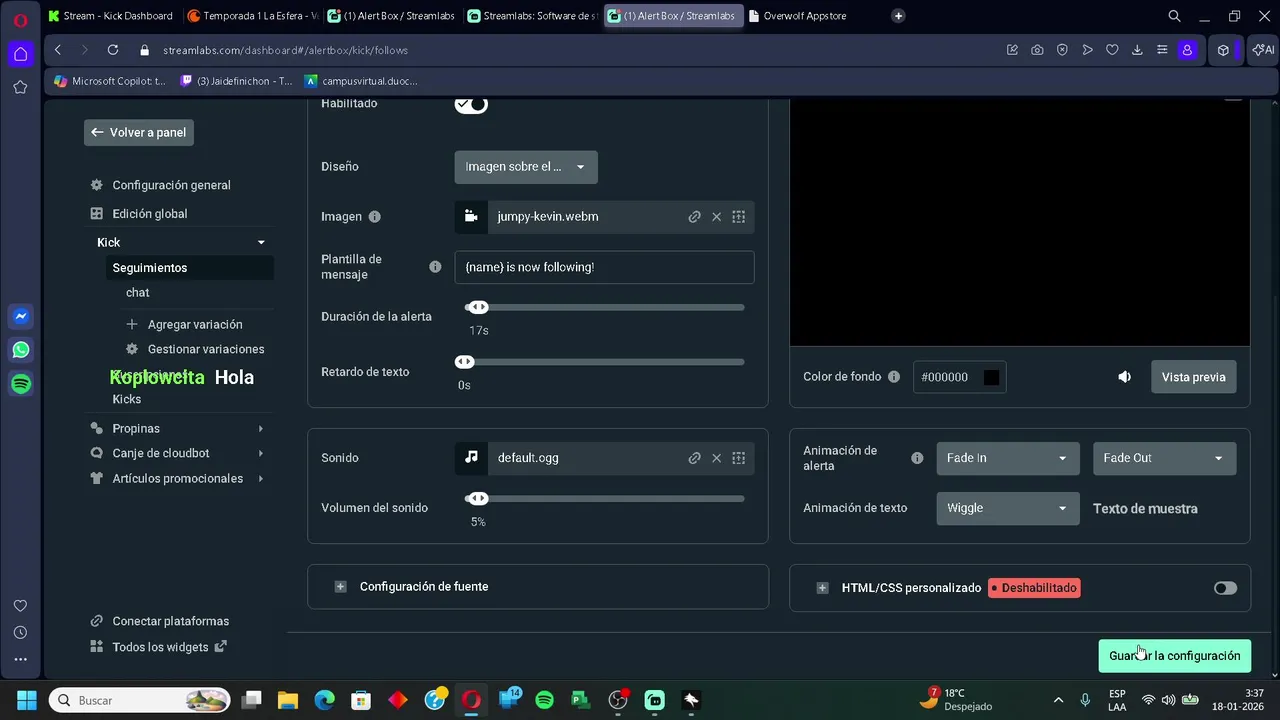Select the chat variation in the sidebar
1280x720 pixels.
[138, 293]
